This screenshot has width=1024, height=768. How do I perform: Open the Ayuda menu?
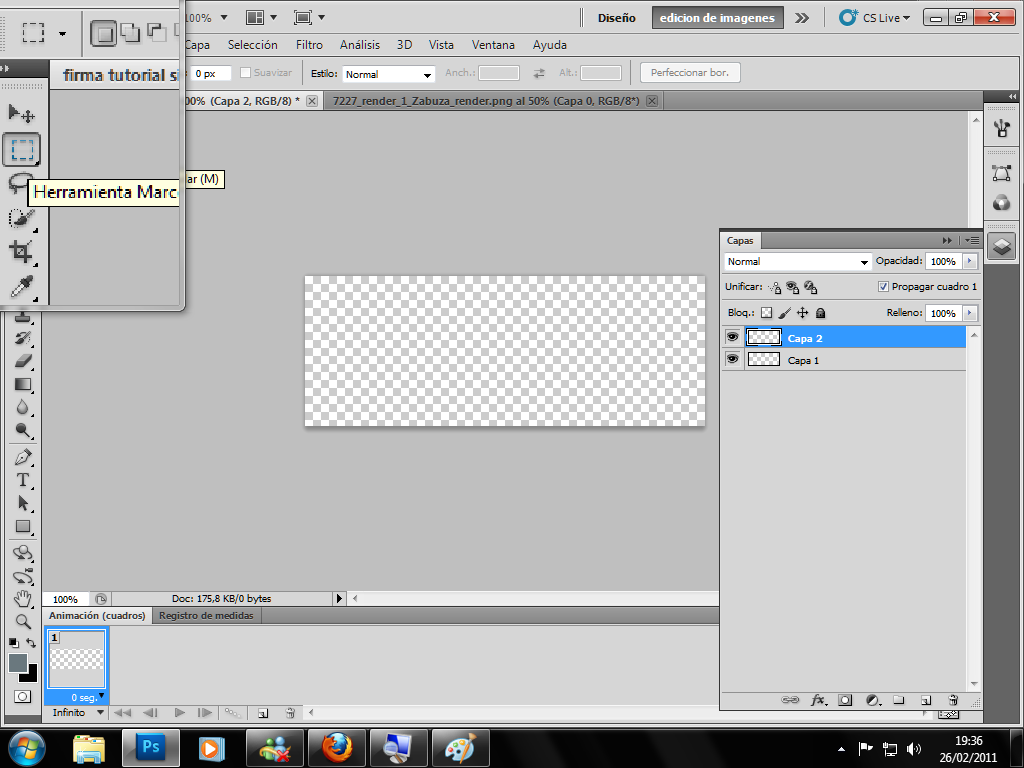[549, 45]
